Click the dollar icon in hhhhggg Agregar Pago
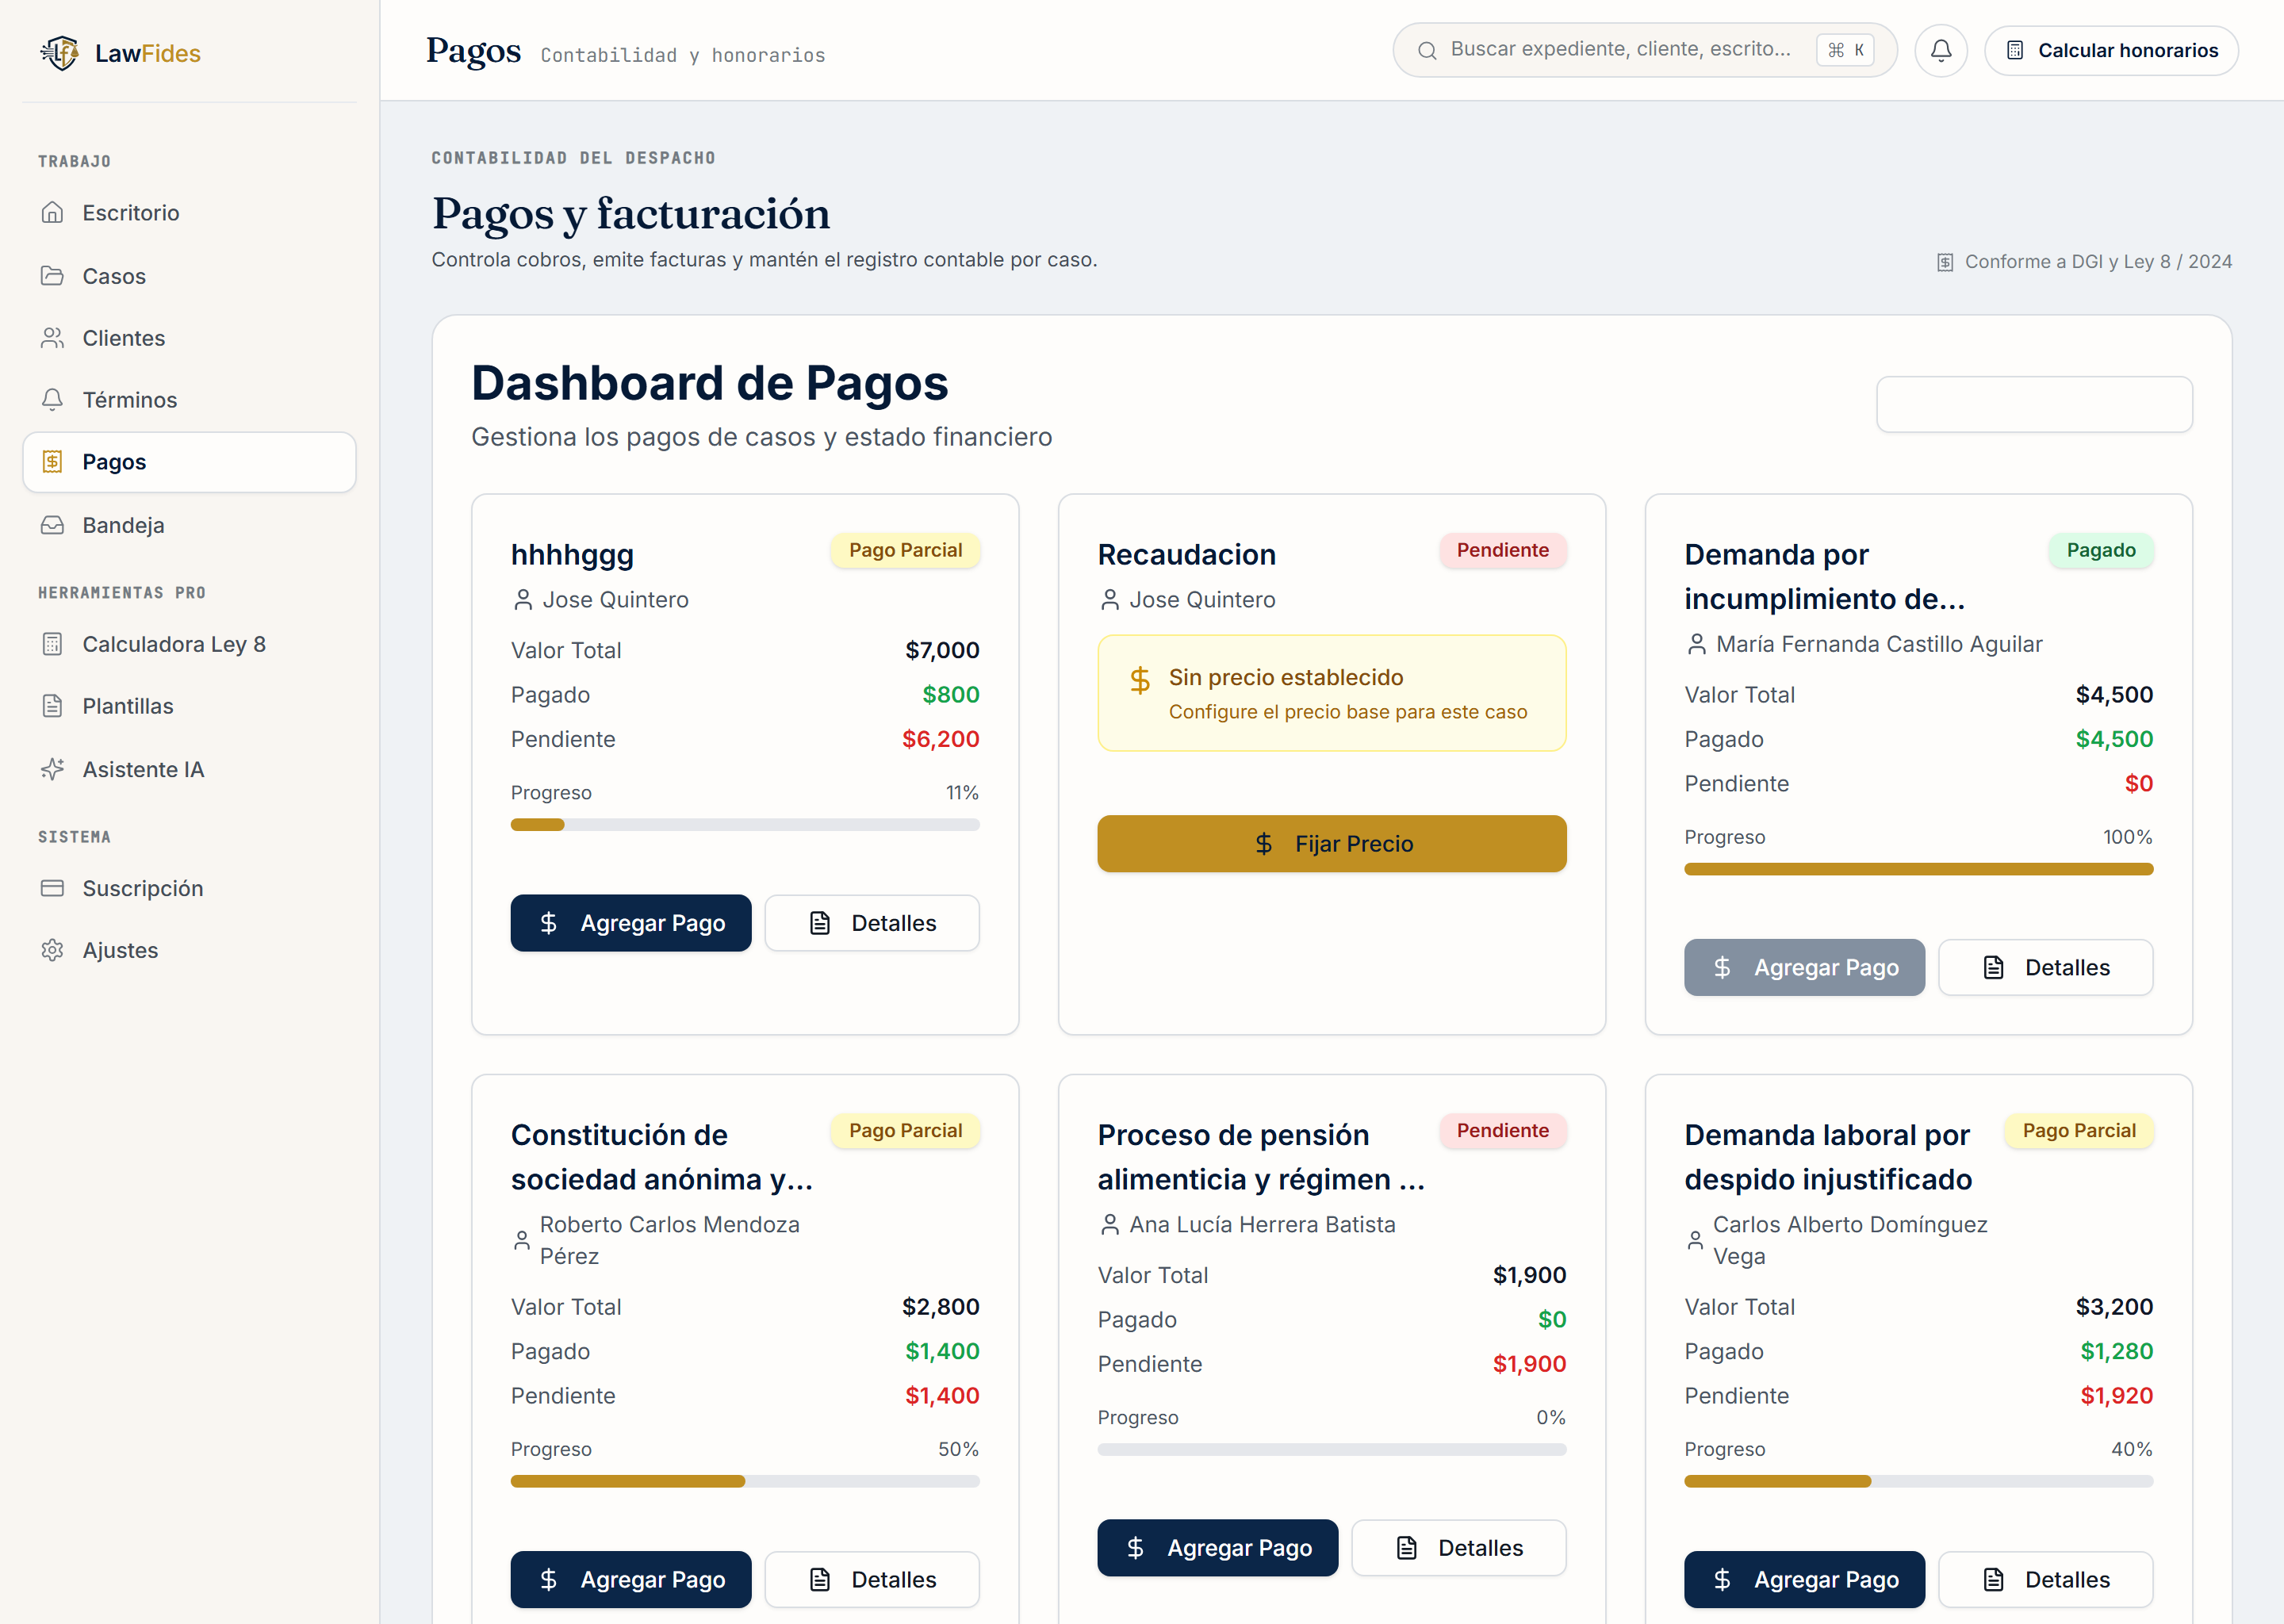Viewport: 2284px width, 1624px height. point(549,923)
